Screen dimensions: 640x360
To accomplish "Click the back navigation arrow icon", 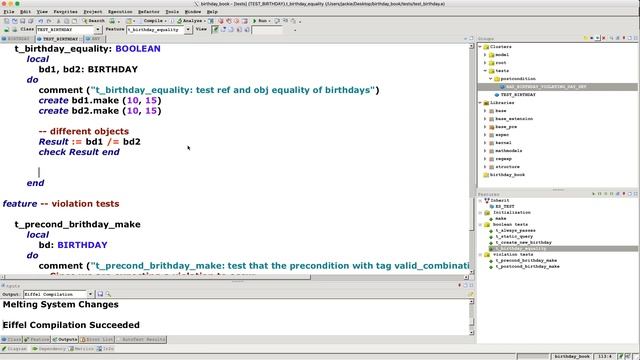I will (7, 29).
